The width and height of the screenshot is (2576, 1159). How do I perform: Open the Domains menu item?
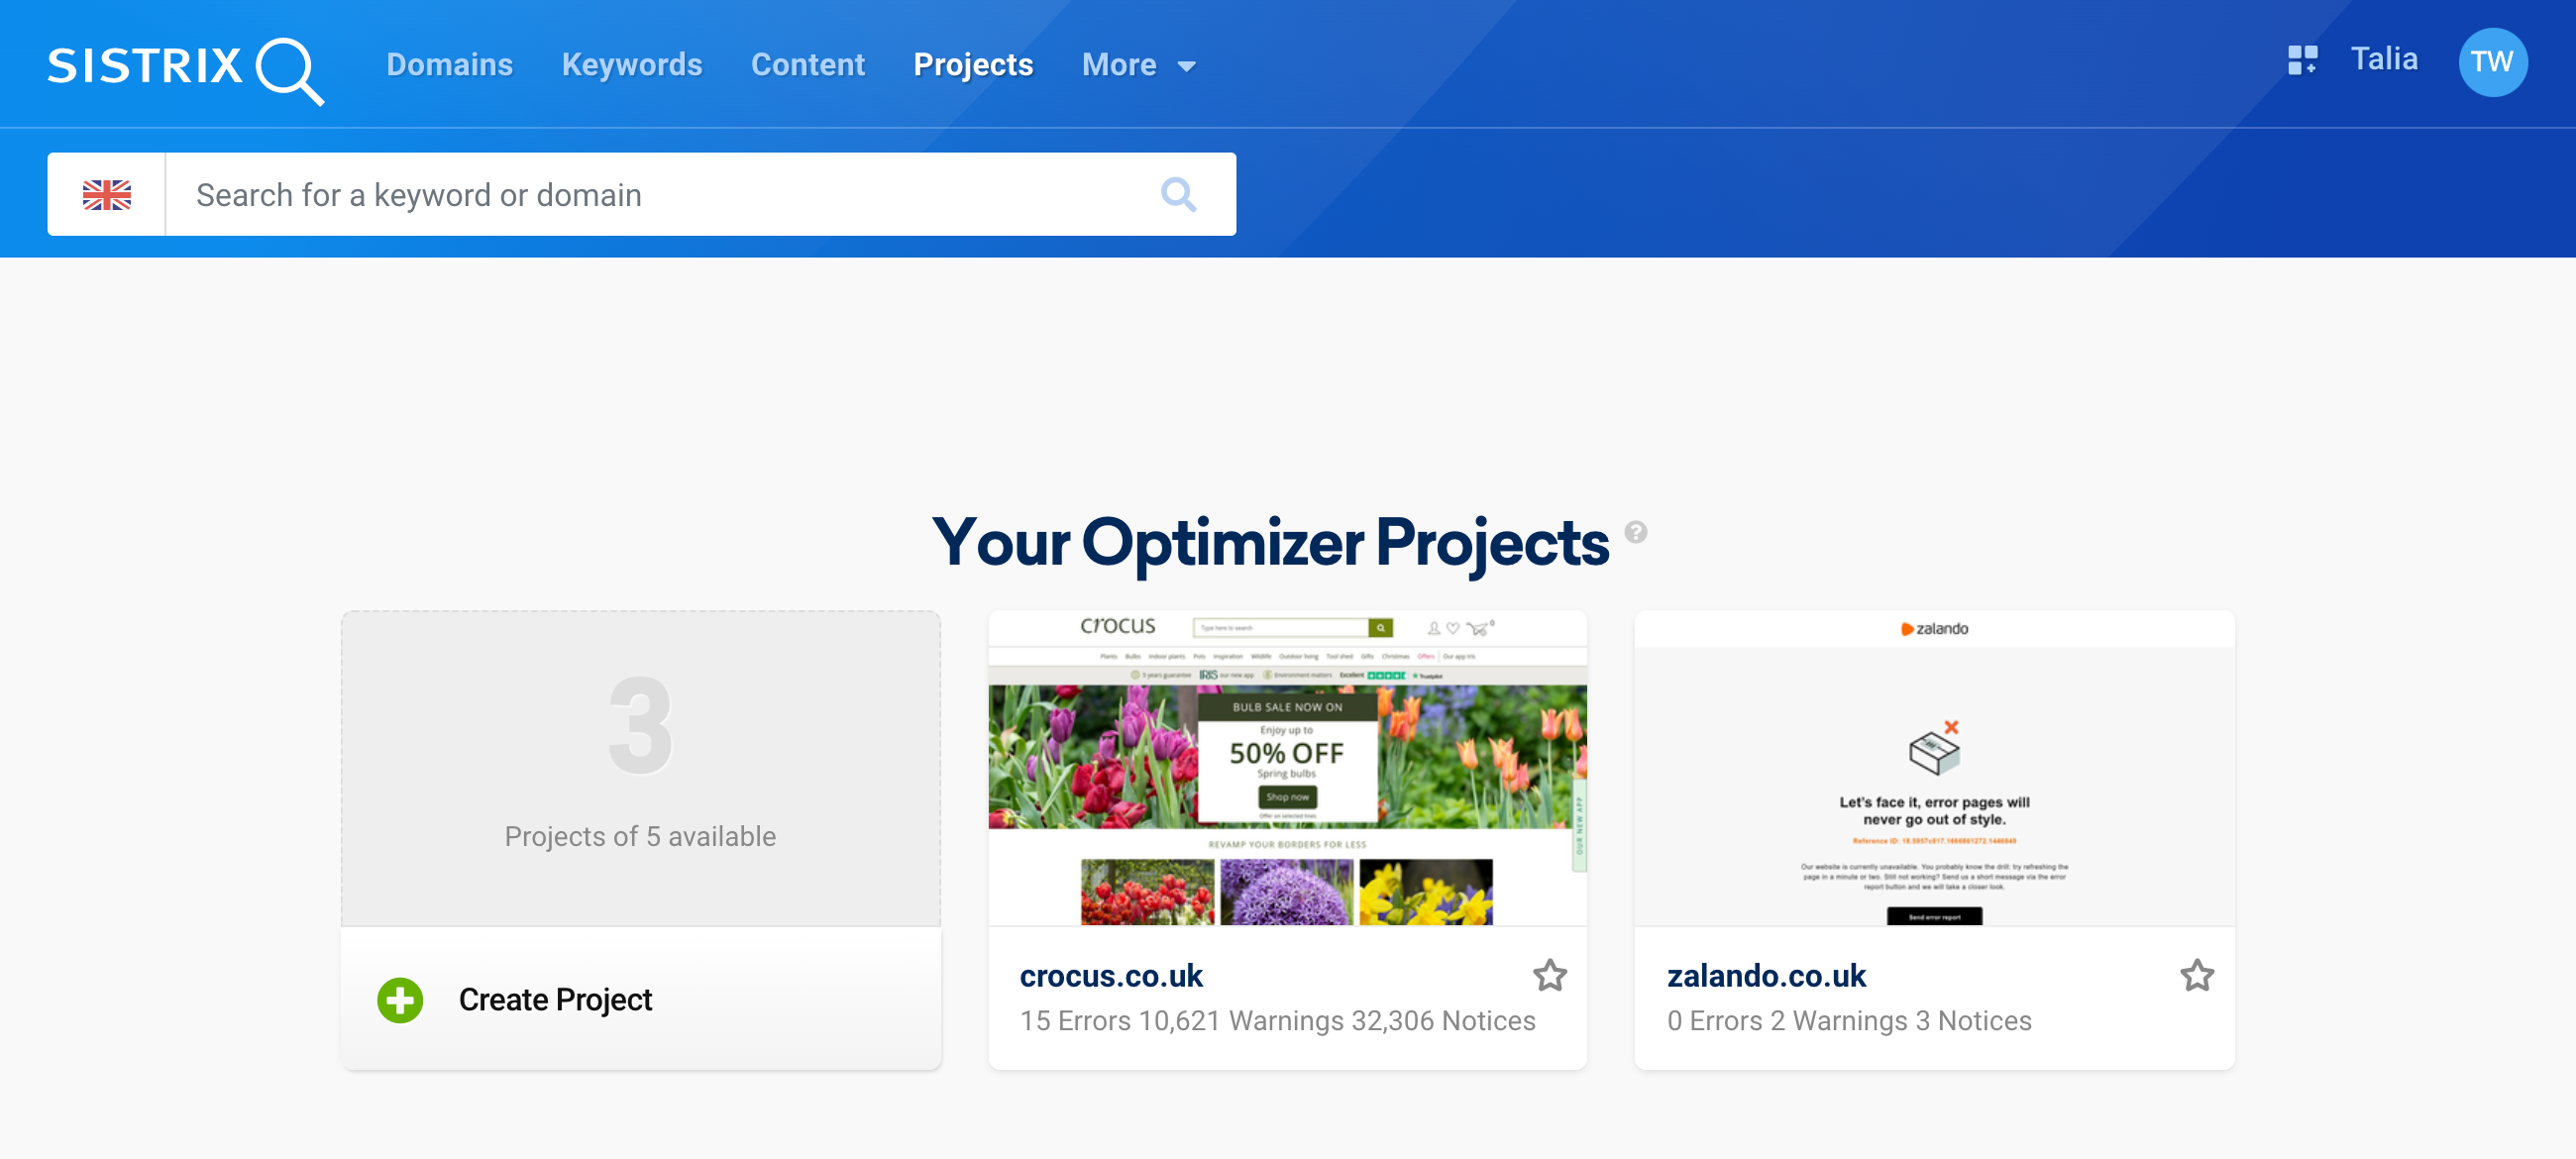(449, 65)
